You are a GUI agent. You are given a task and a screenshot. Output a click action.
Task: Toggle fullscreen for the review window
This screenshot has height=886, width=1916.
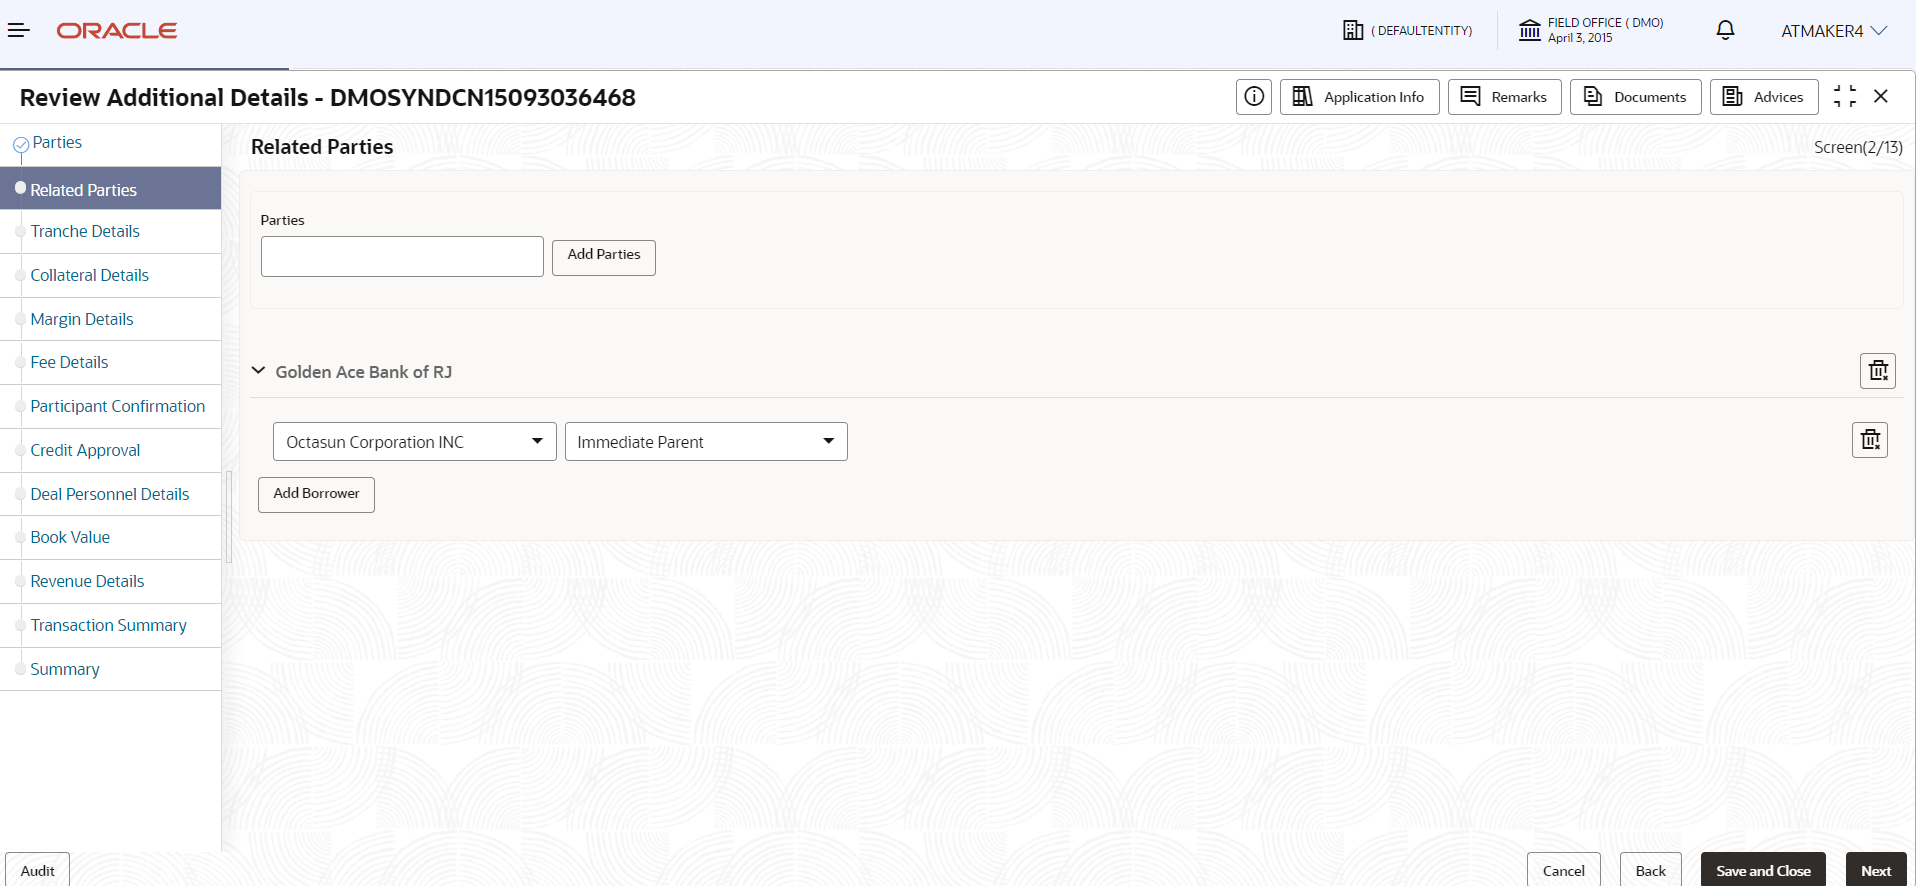click(1845, 96)
